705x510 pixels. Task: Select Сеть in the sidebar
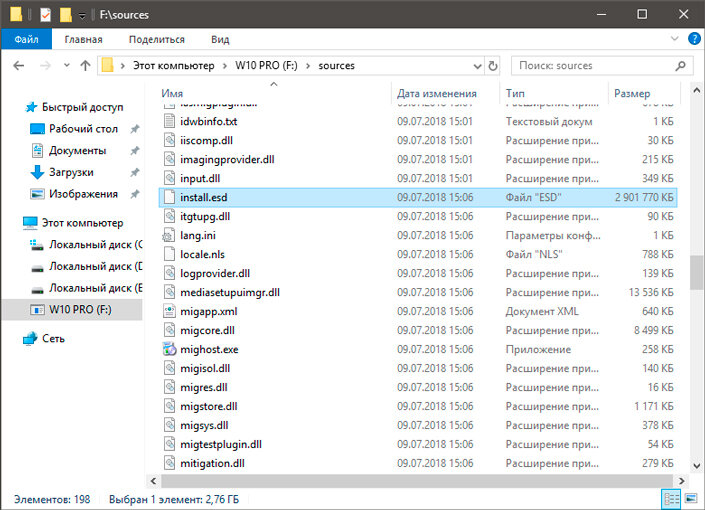pos(53,339)
